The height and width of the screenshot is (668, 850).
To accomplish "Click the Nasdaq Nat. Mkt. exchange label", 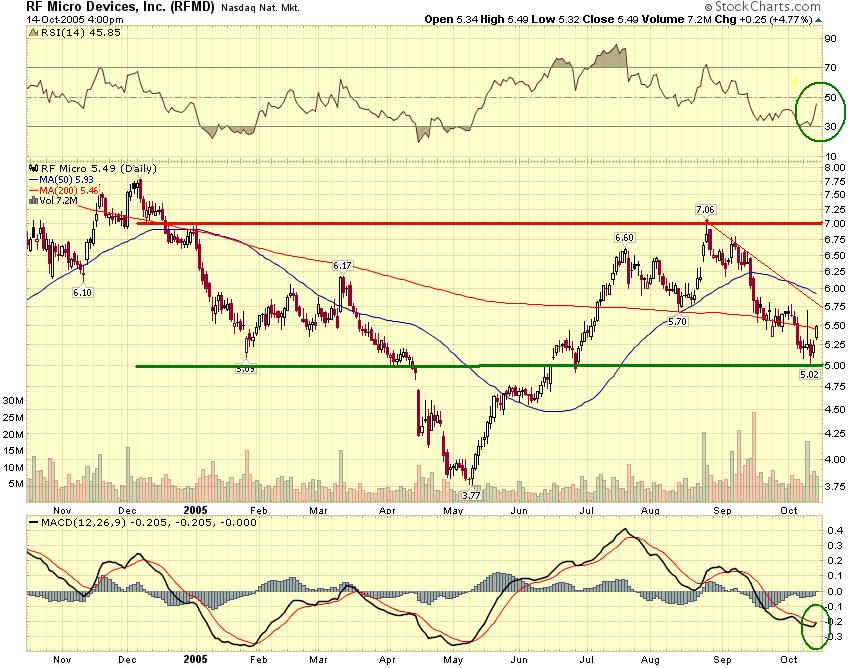I will point(260,8).
